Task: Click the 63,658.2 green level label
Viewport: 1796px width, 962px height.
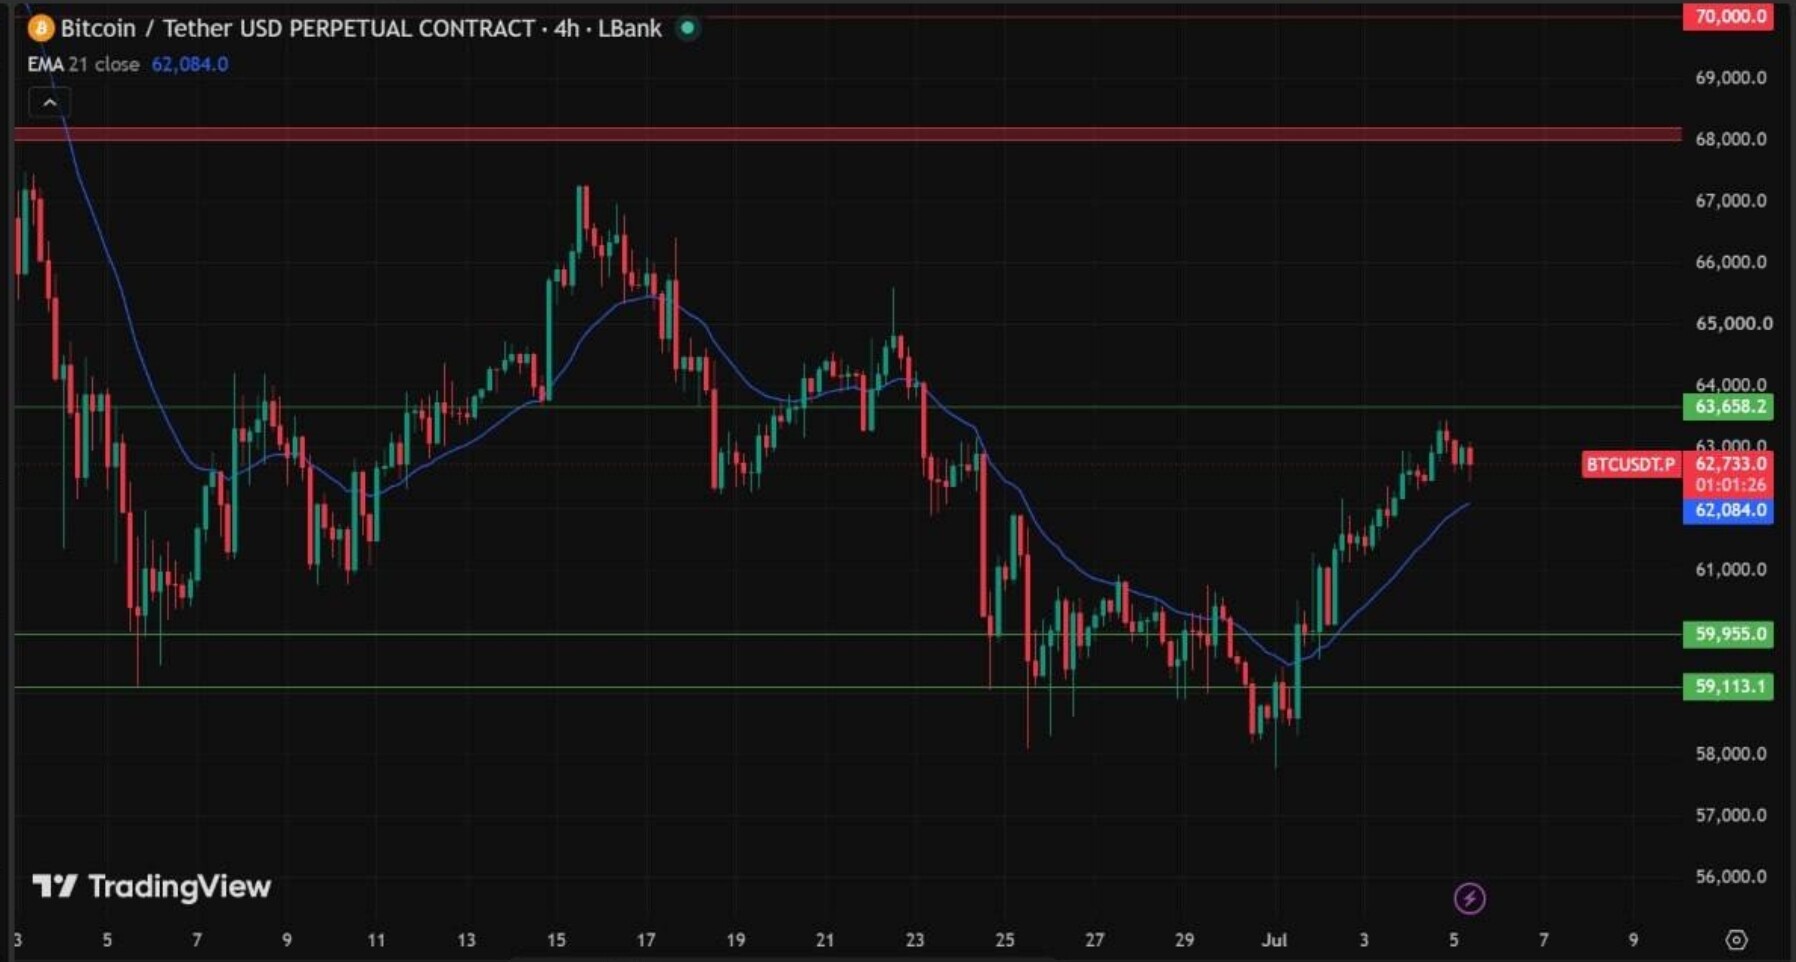Action: pyautogui.click(x=1729, y=407)
